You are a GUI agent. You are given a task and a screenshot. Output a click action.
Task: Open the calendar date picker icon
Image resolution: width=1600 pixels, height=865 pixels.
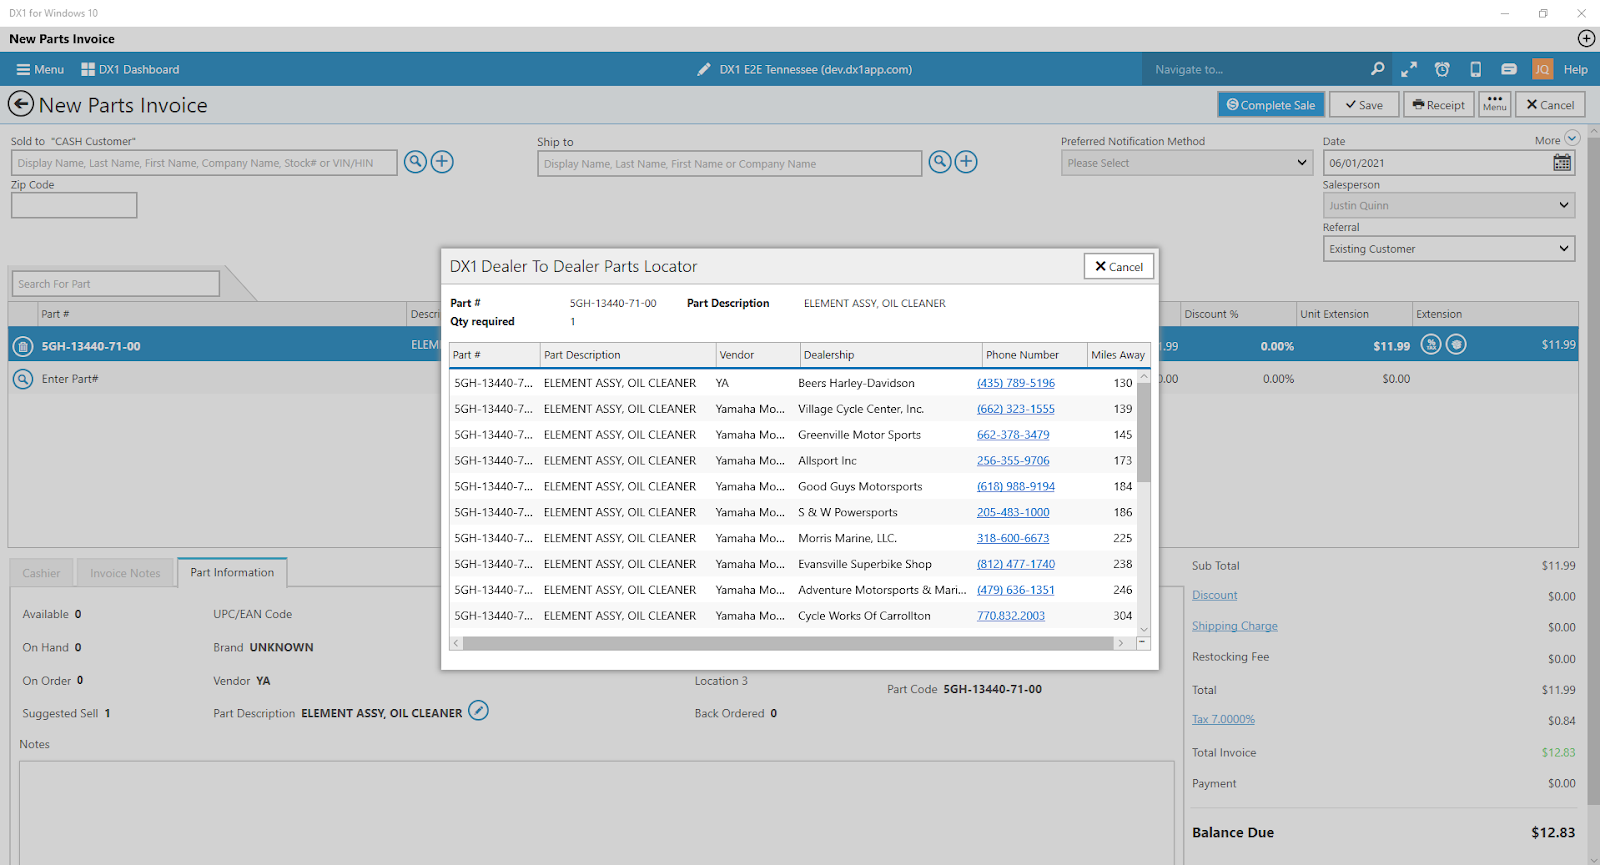[1562, 163]
